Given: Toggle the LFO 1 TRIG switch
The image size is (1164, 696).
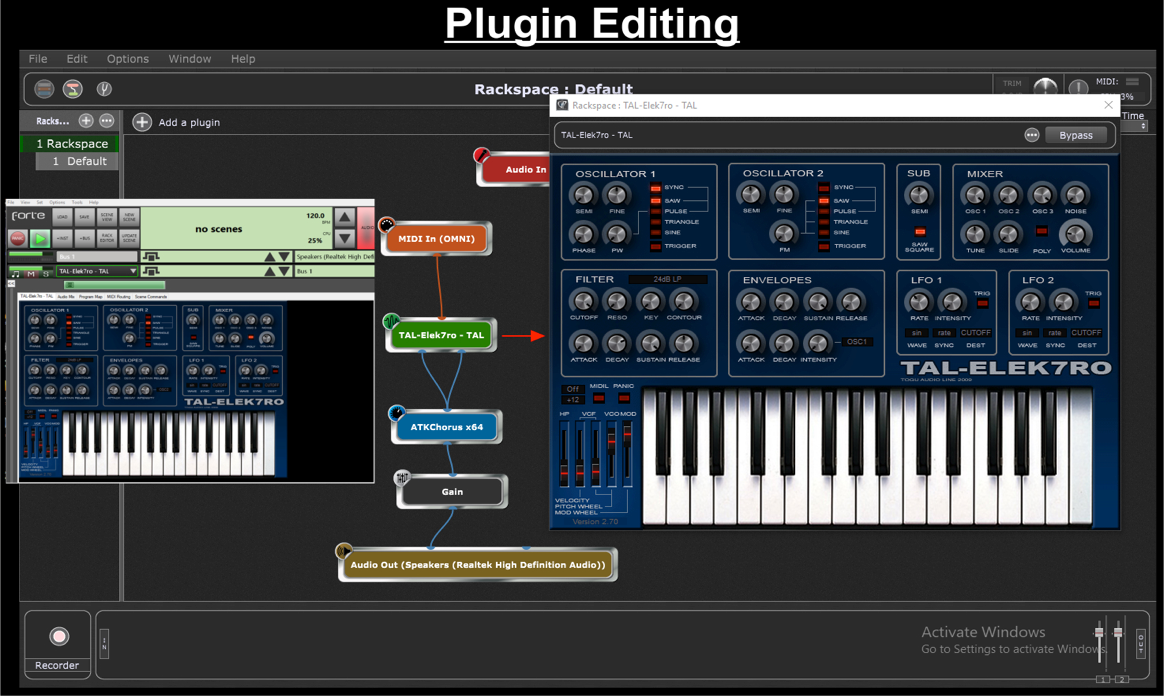Looking at the screenshot, I should click(x=982, y=303).
